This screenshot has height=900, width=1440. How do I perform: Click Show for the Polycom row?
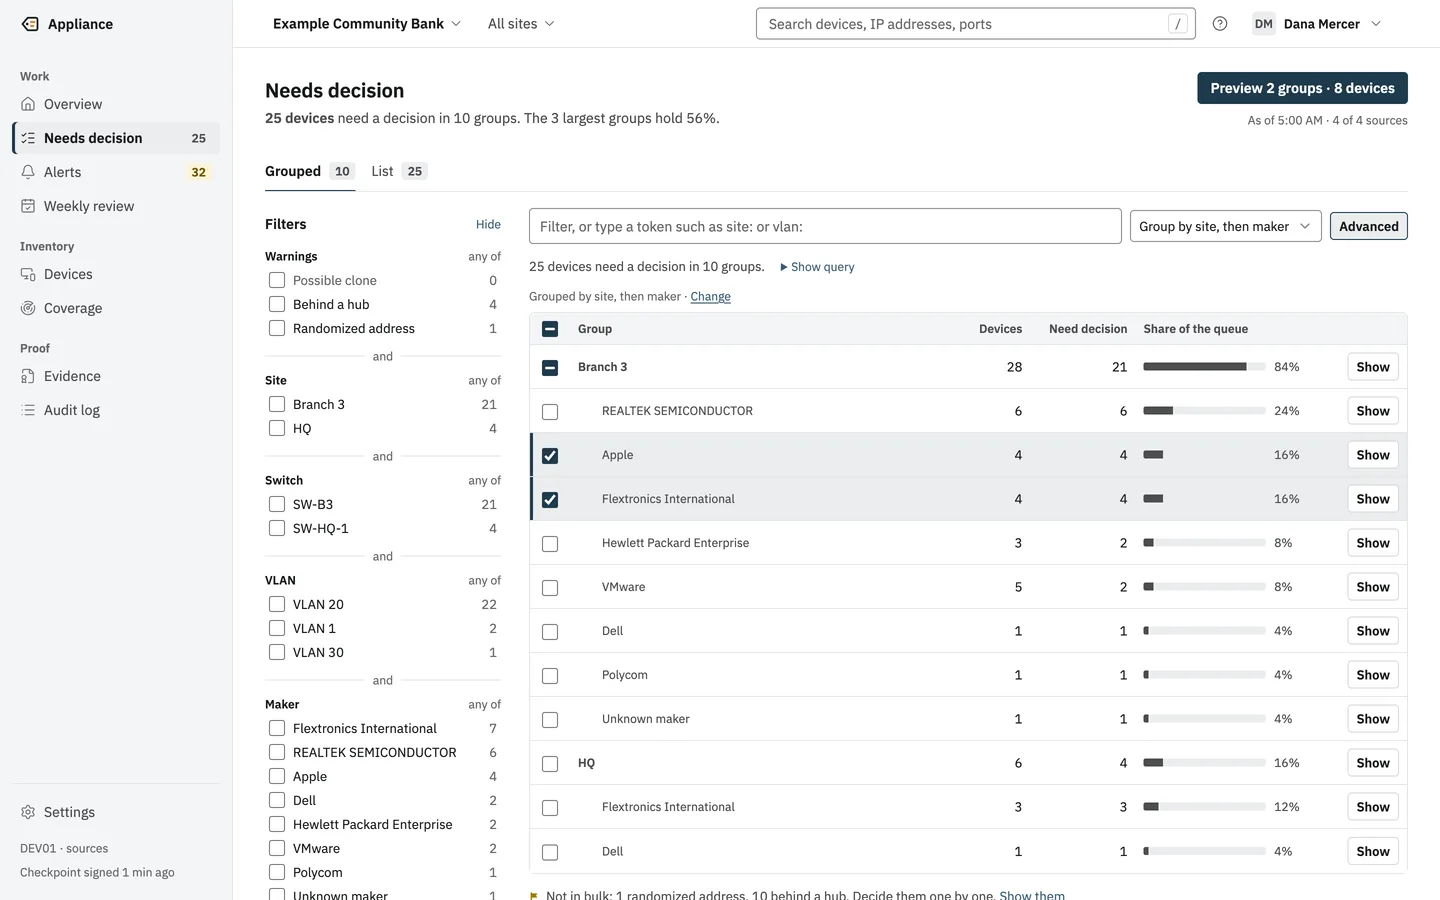point(1372,675)
